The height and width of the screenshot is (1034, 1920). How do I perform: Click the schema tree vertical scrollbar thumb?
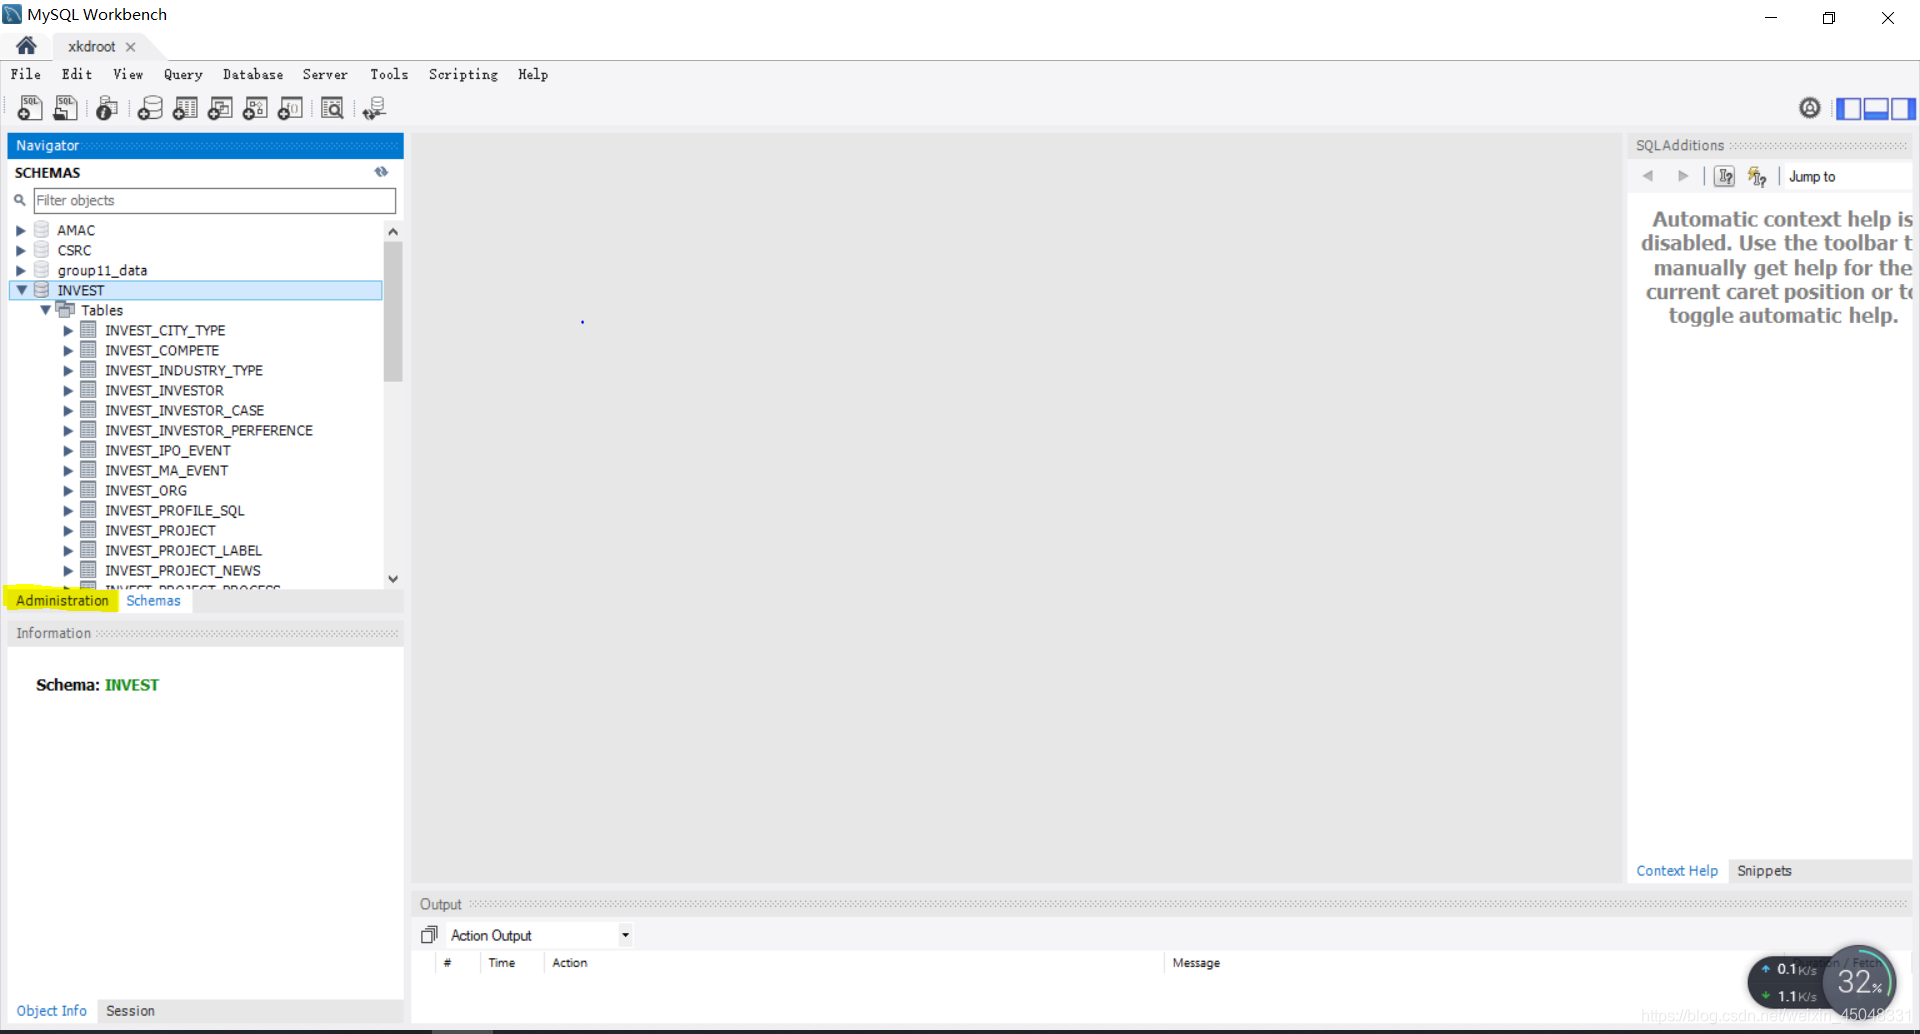(393, 312)
